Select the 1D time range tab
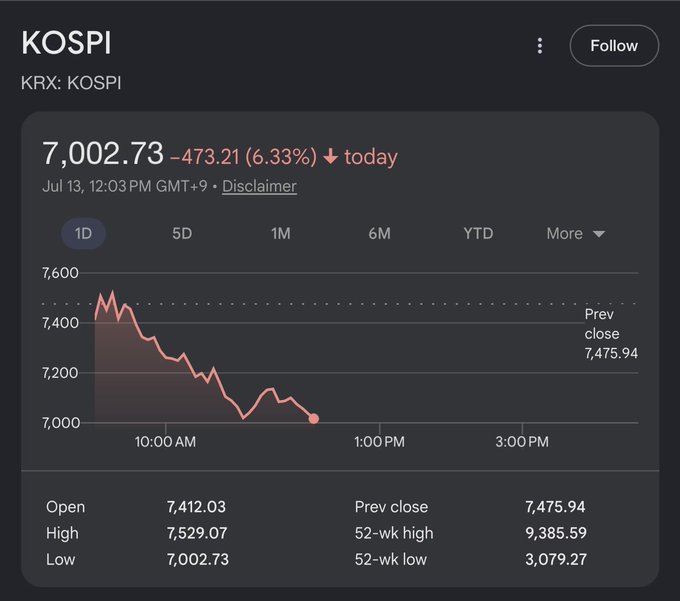Viewport: 680px width, 601px height. pos(83,233)
